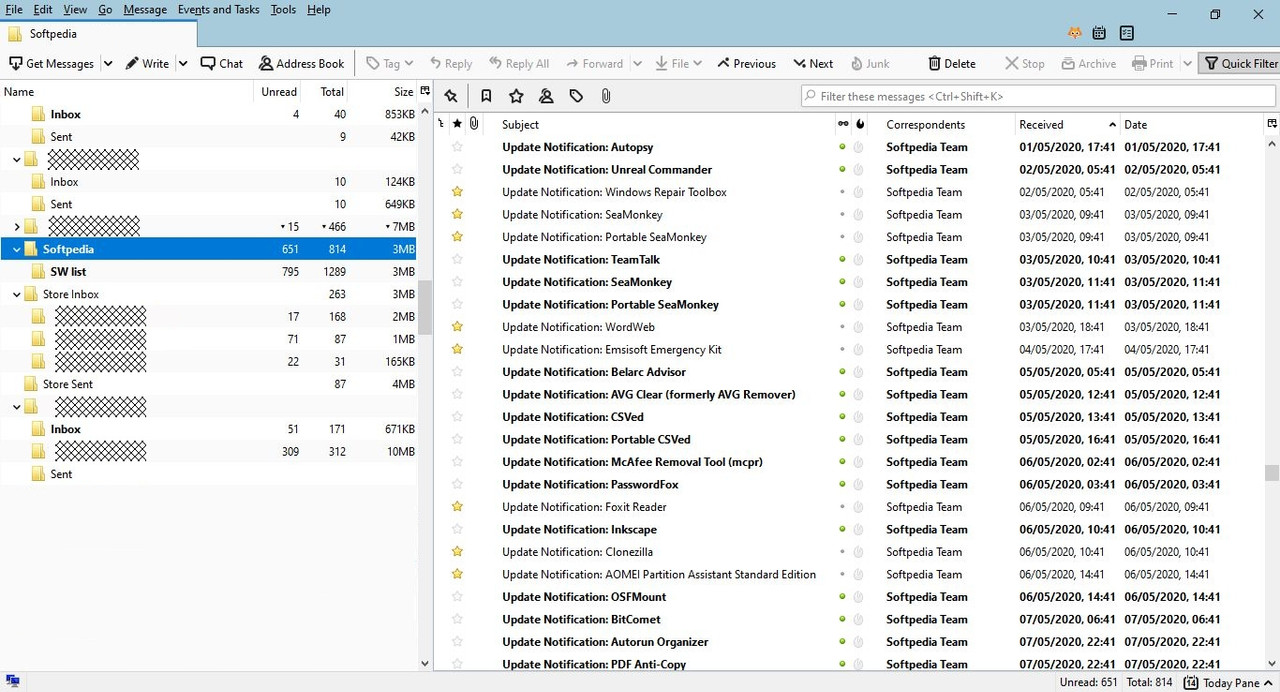This screenshot has width=1280, height=692.
Task: Open the message list column picker
Action: pos(1271,124)
